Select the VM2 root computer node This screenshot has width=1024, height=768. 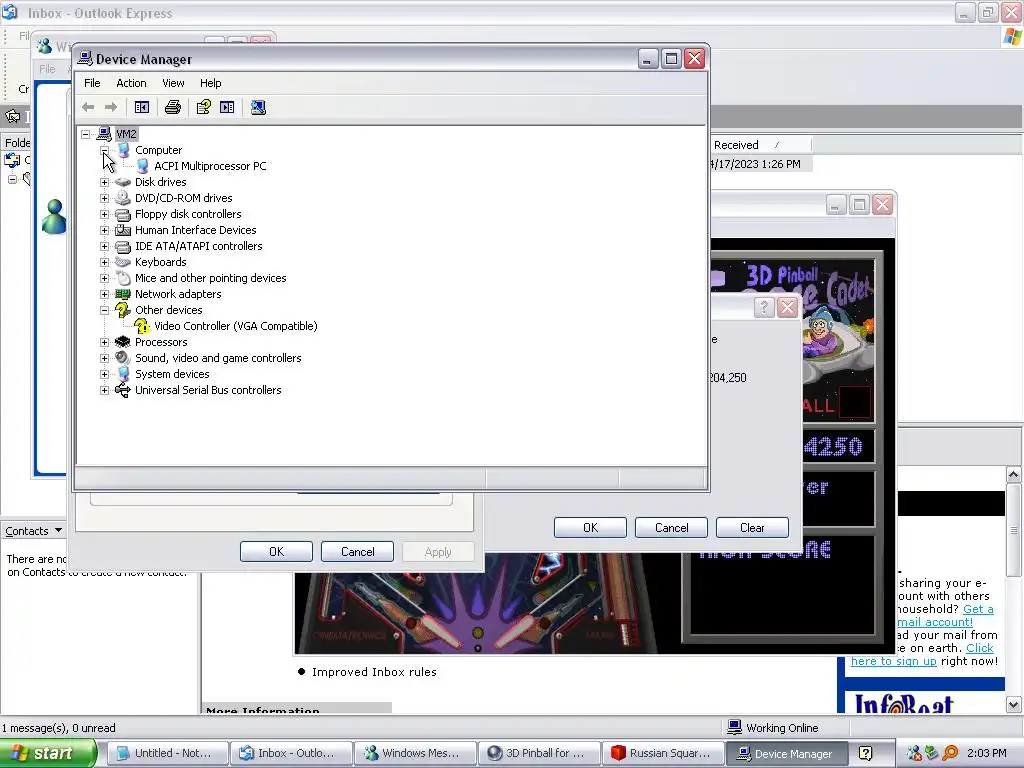tap(126, 134)
